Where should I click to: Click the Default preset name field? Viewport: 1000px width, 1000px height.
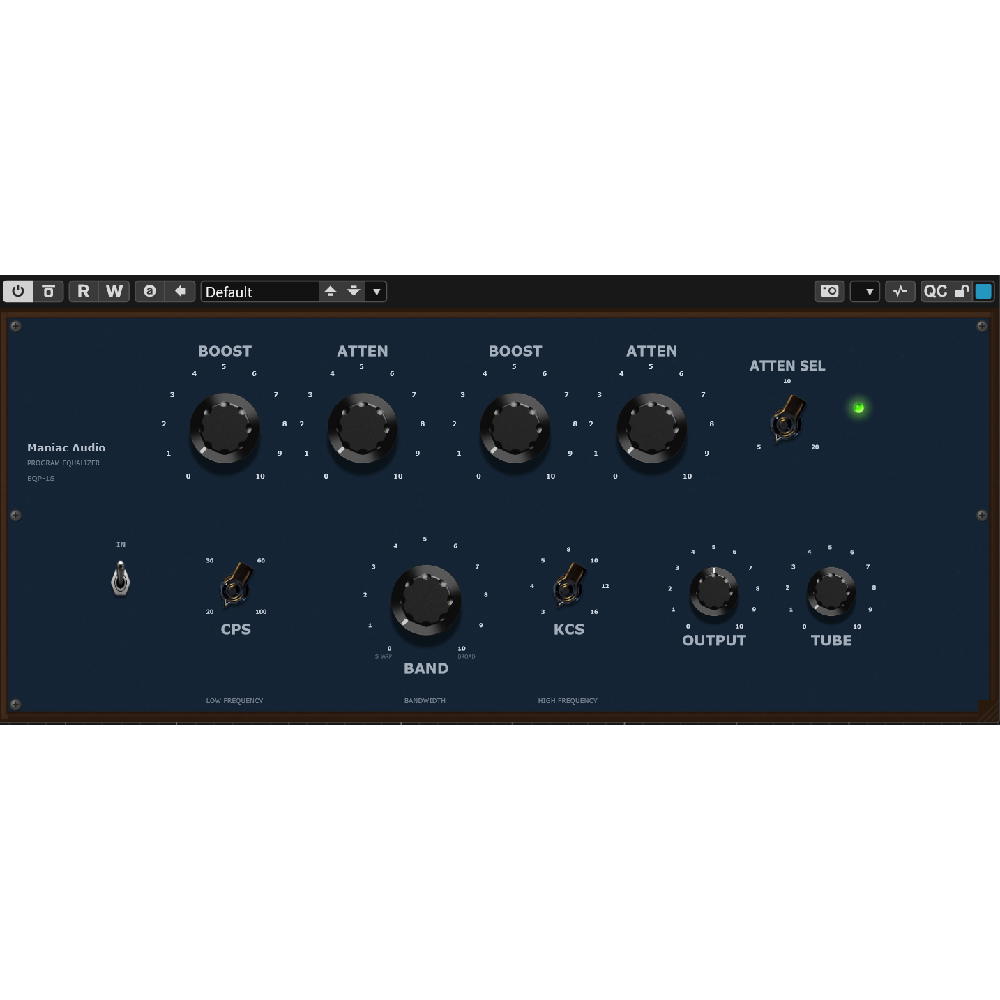[260, 291]
